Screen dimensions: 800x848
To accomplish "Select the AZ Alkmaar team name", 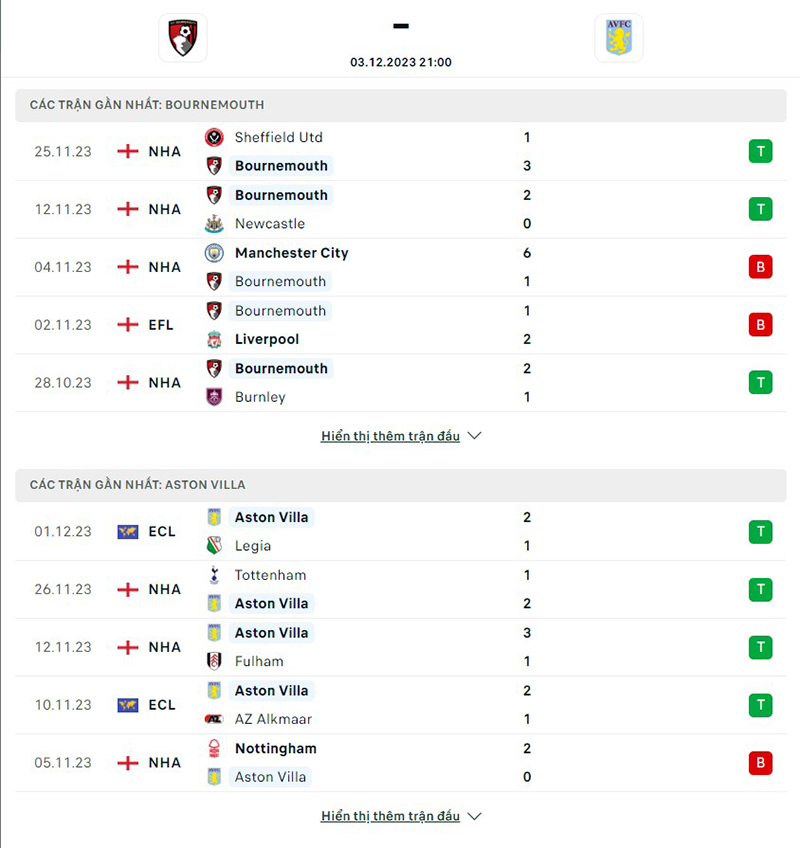I will coord(273,719).
